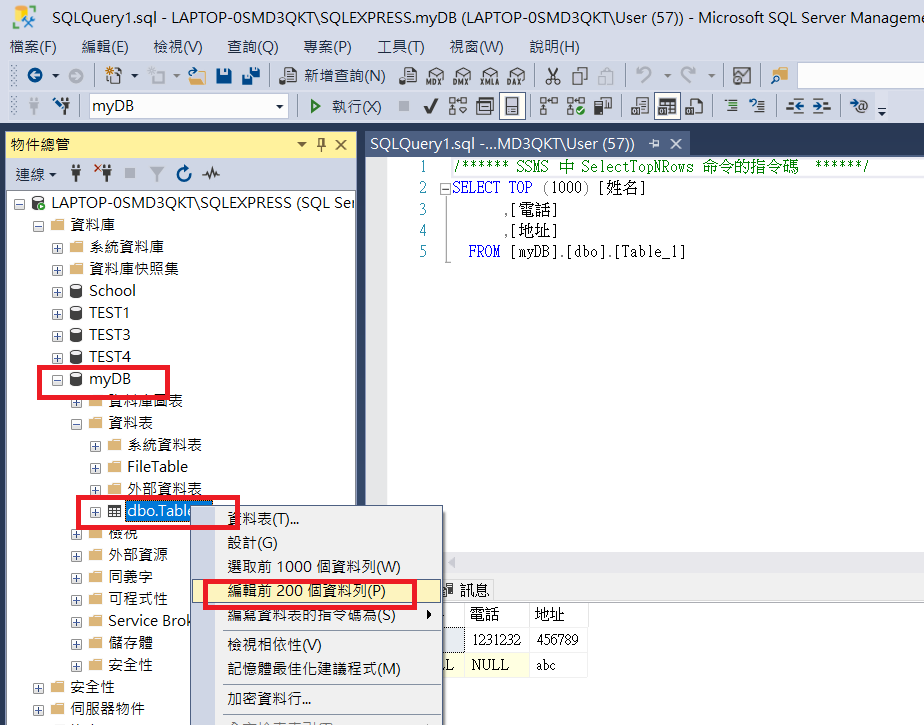The width and height of the screenshot is (924, 725).
Task: Expand the TEST4 database node
Action: tap(57, 358)
